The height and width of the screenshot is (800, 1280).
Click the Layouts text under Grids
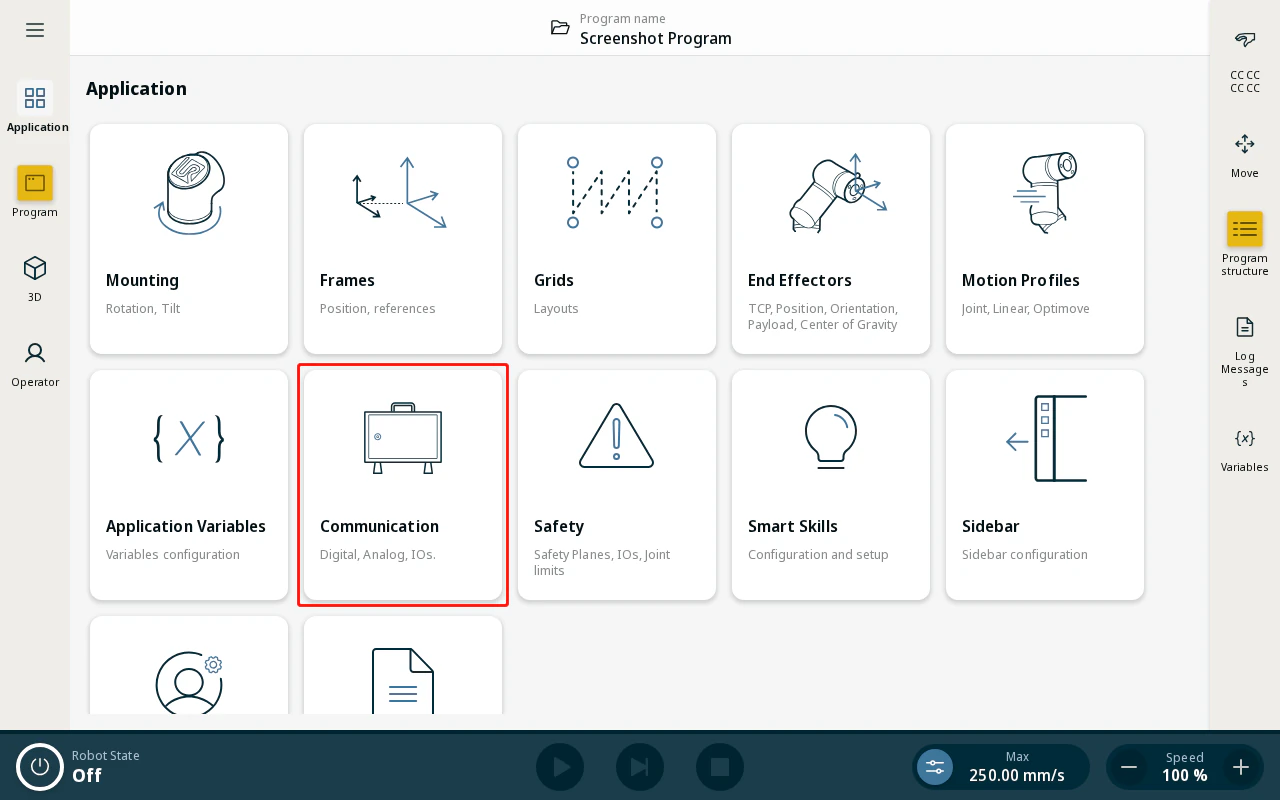click(x=556, y=309)
